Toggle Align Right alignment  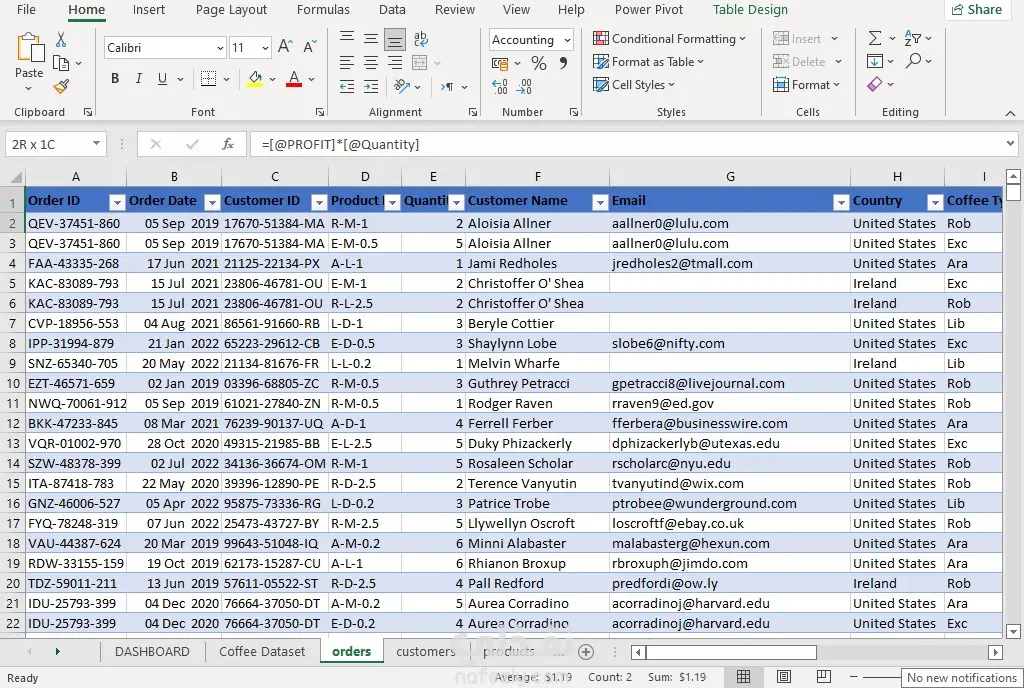click(394, 63)
